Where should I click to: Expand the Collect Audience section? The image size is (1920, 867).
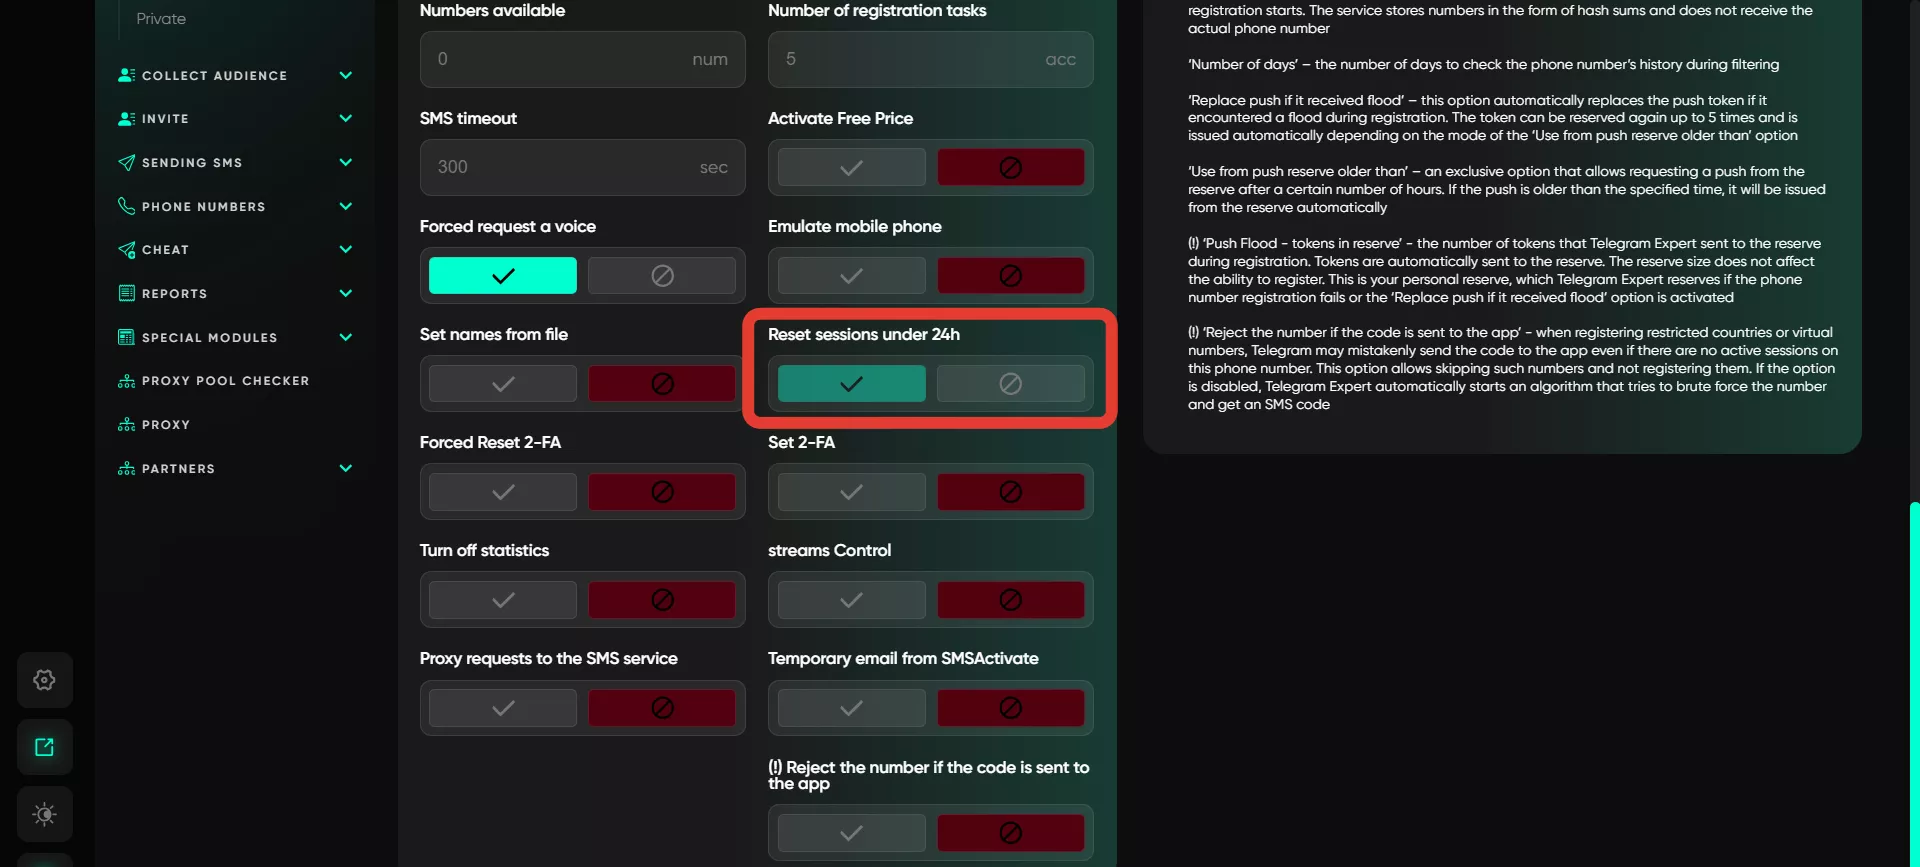(346, 75)
